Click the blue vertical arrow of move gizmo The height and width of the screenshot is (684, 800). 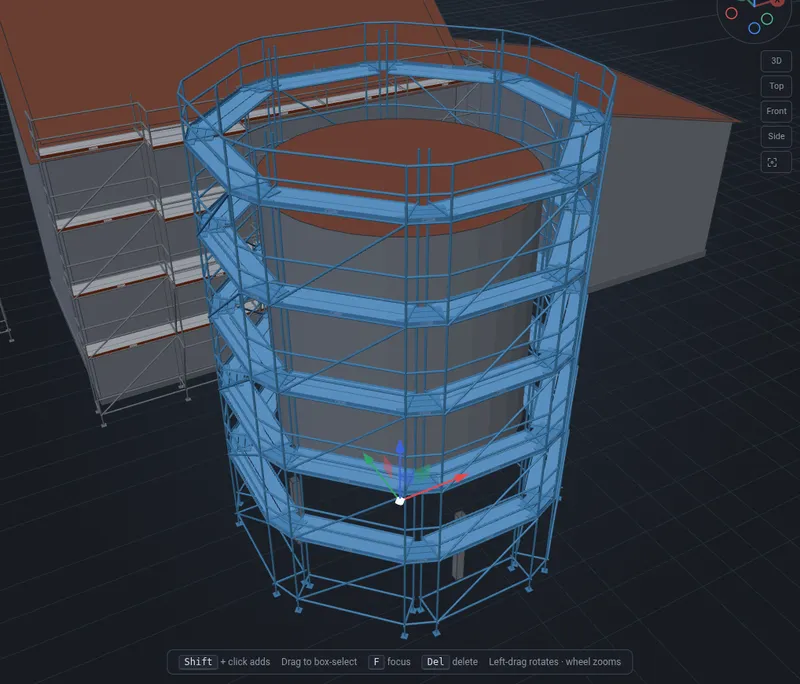pos(401,459)
